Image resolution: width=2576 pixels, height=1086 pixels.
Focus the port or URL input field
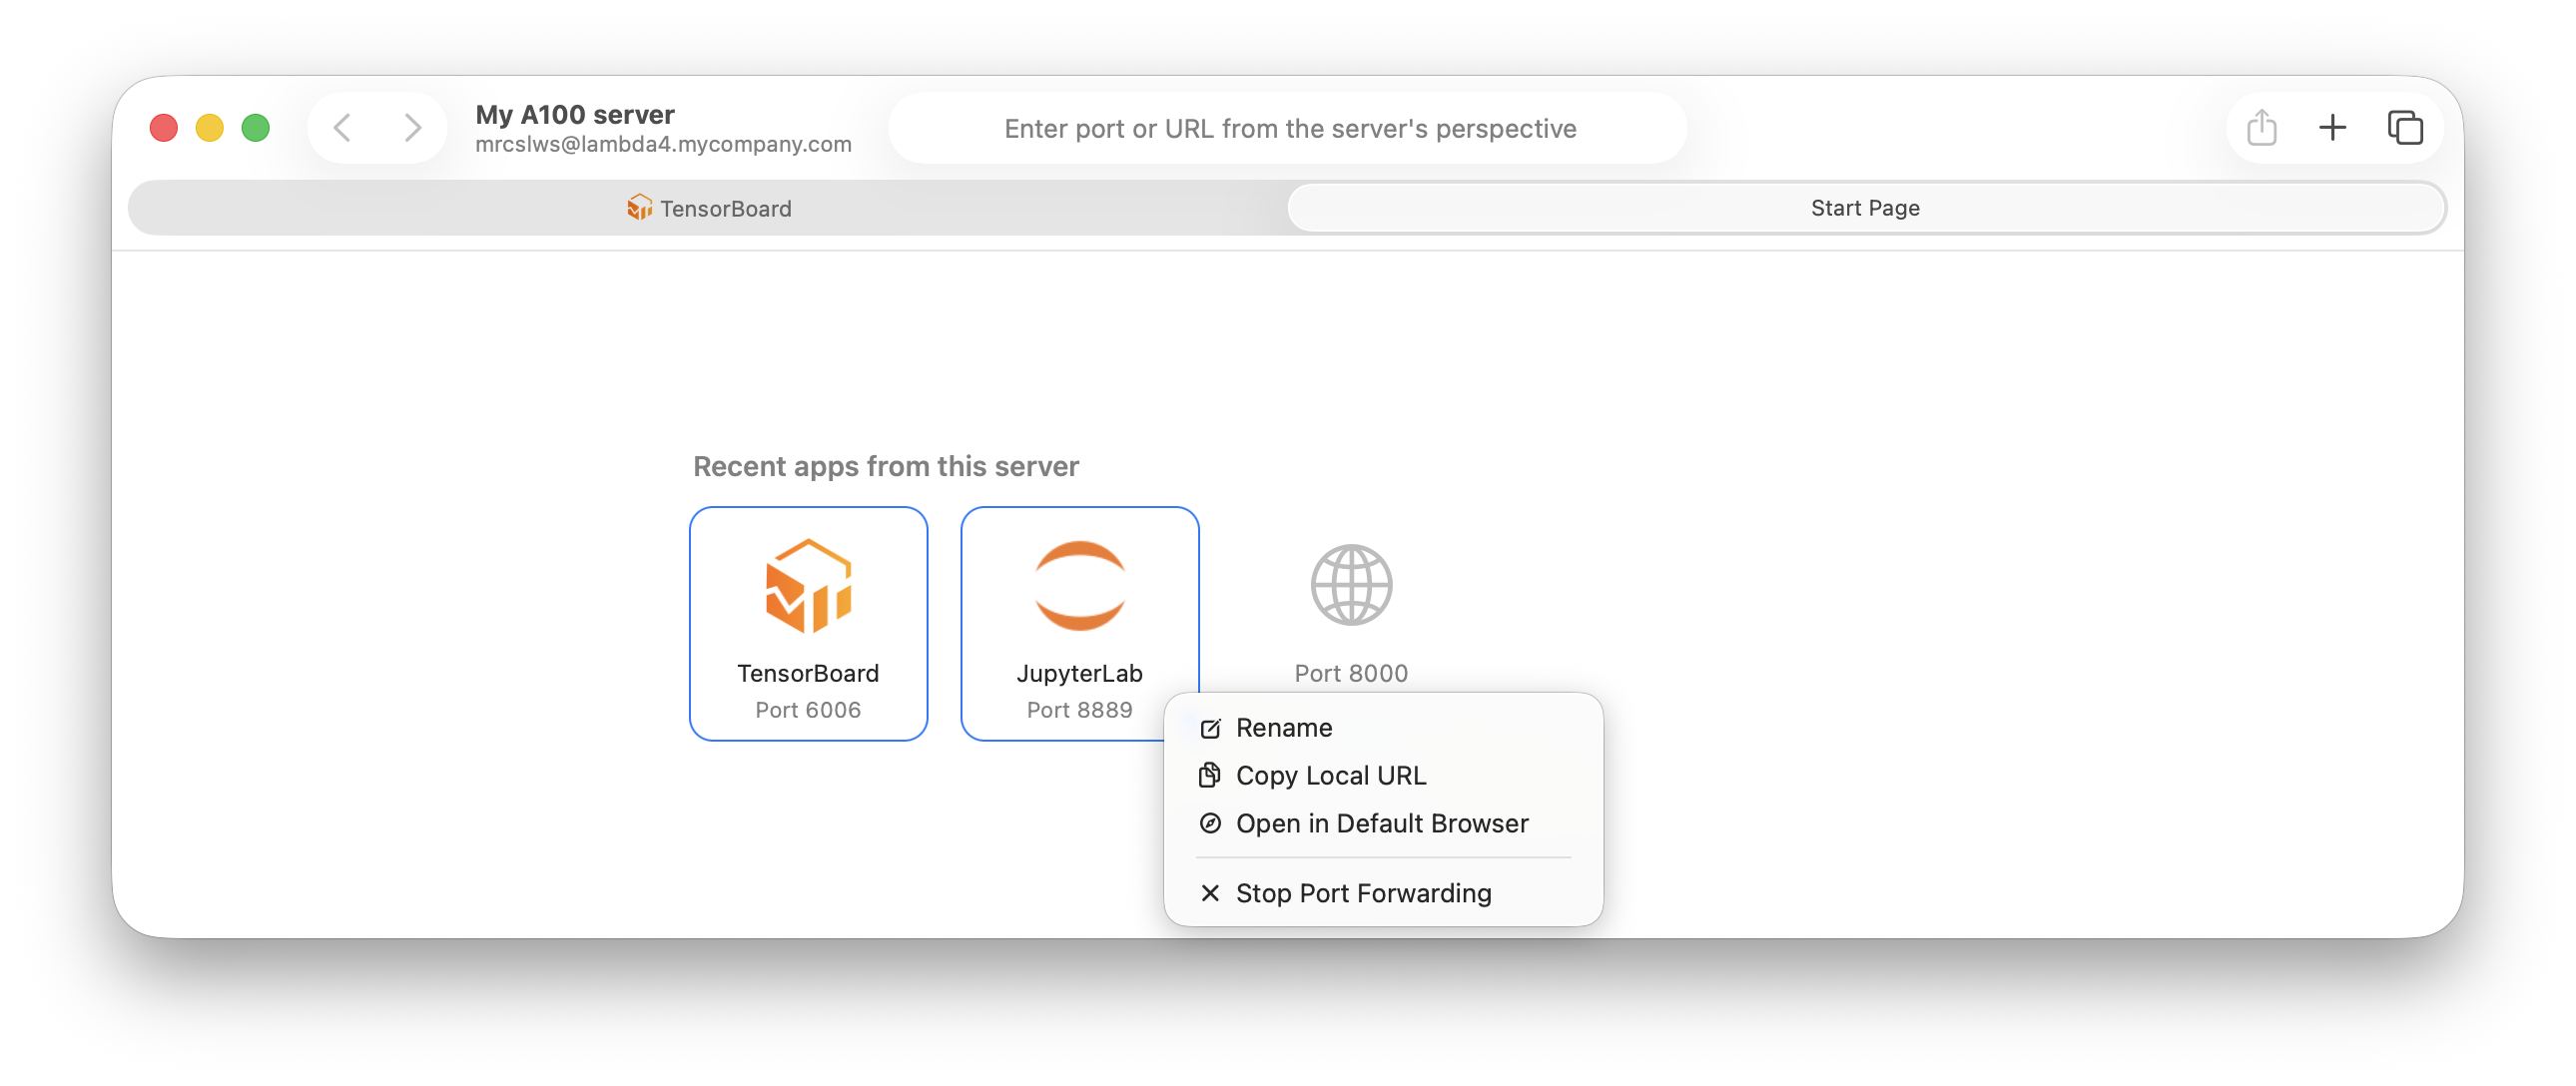1289,129
